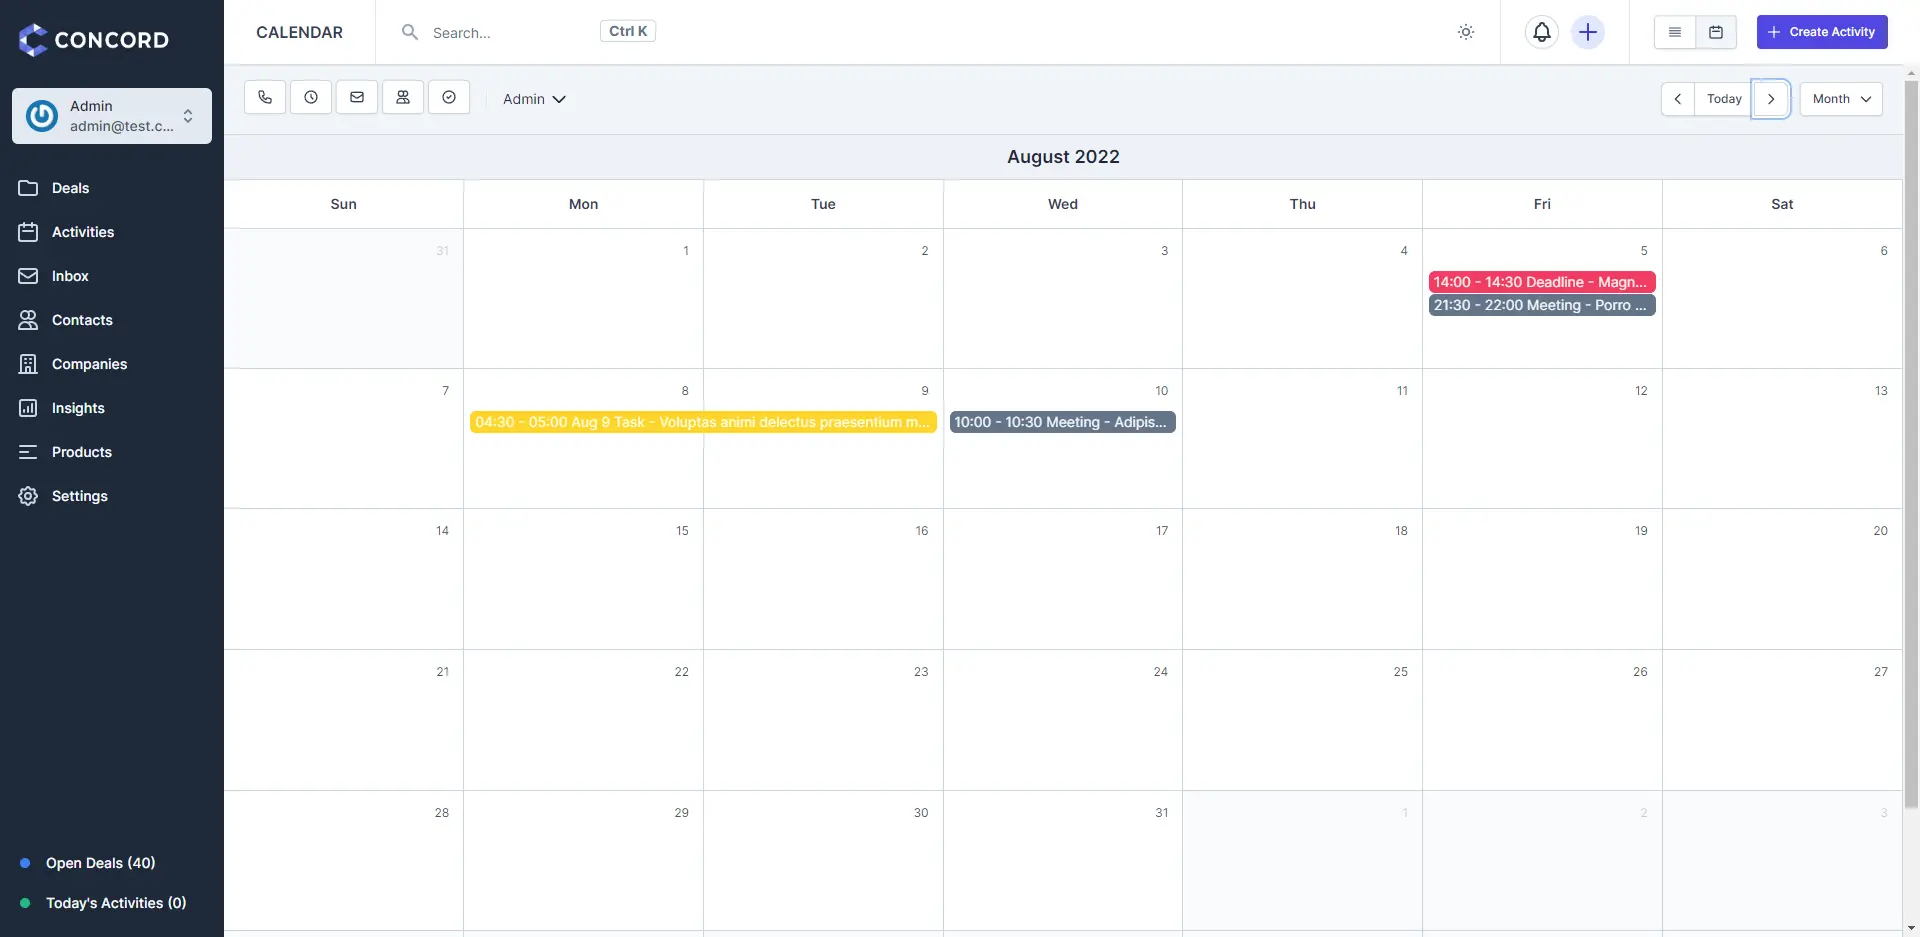Click the Wed column header
The image size is (1920, 937).
coord(1063,204)
